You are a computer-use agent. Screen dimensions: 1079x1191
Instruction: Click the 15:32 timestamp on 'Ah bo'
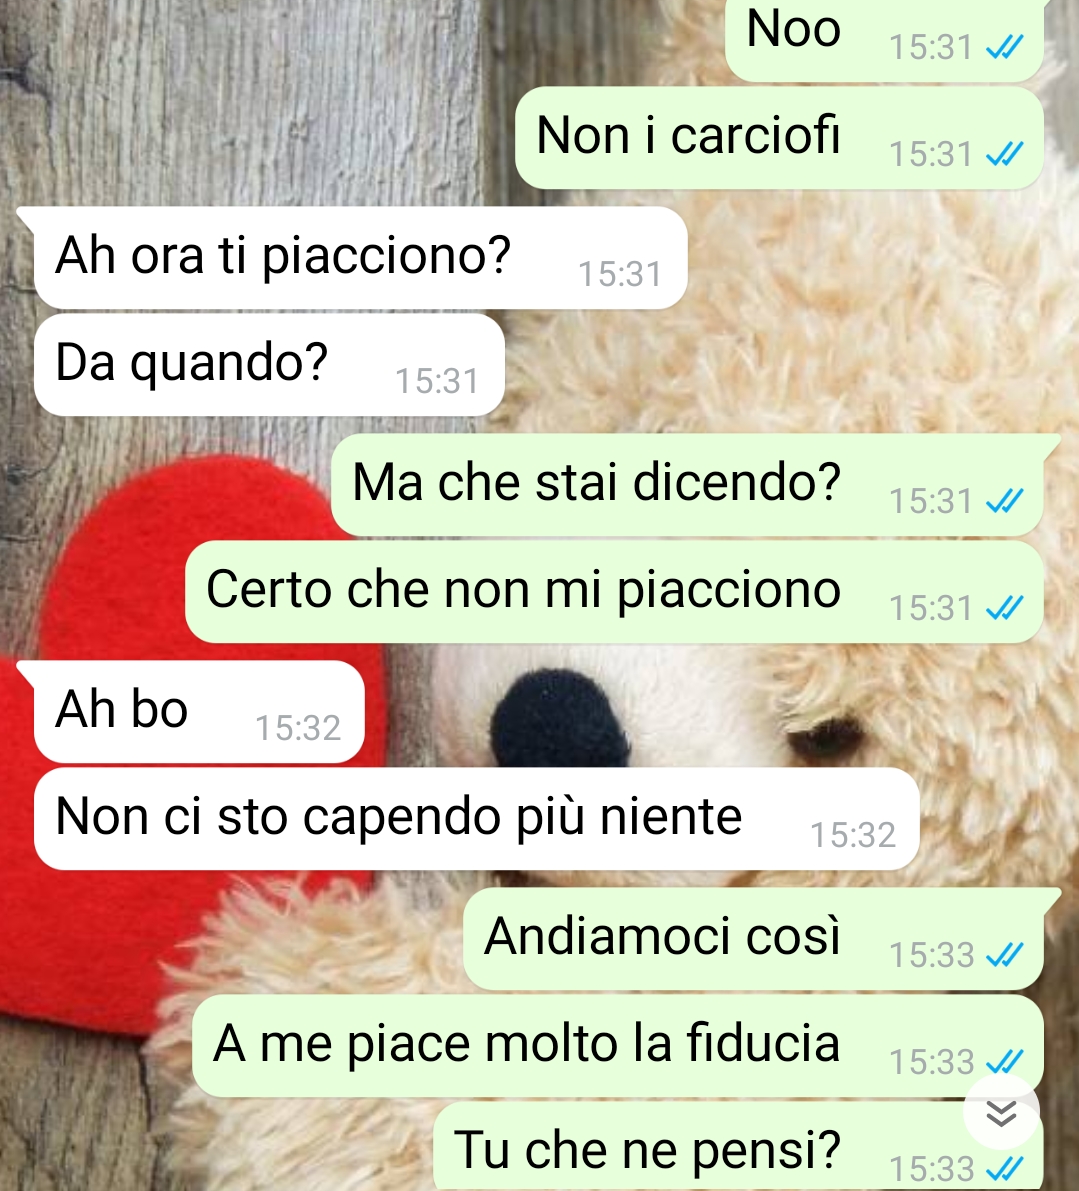click(x=298, y=728)
